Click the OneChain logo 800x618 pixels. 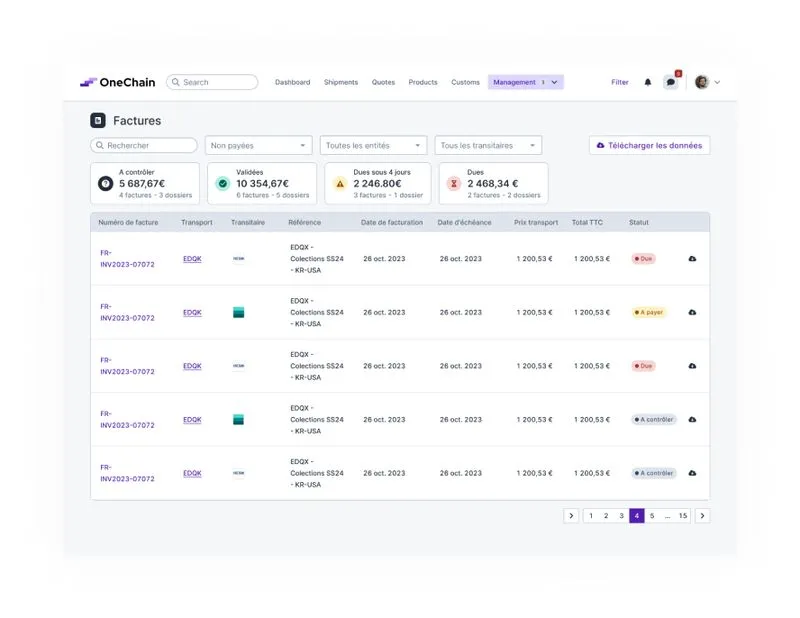click(118, 82)
